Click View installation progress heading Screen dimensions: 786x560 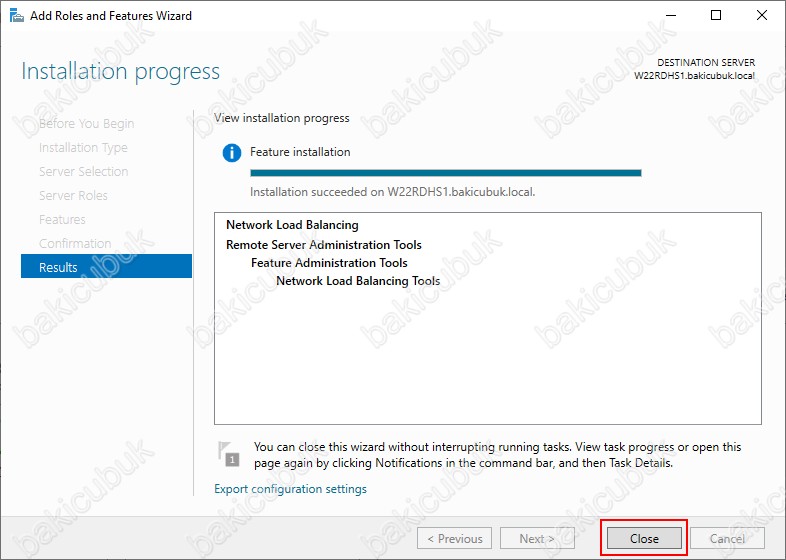pos(282,118)
